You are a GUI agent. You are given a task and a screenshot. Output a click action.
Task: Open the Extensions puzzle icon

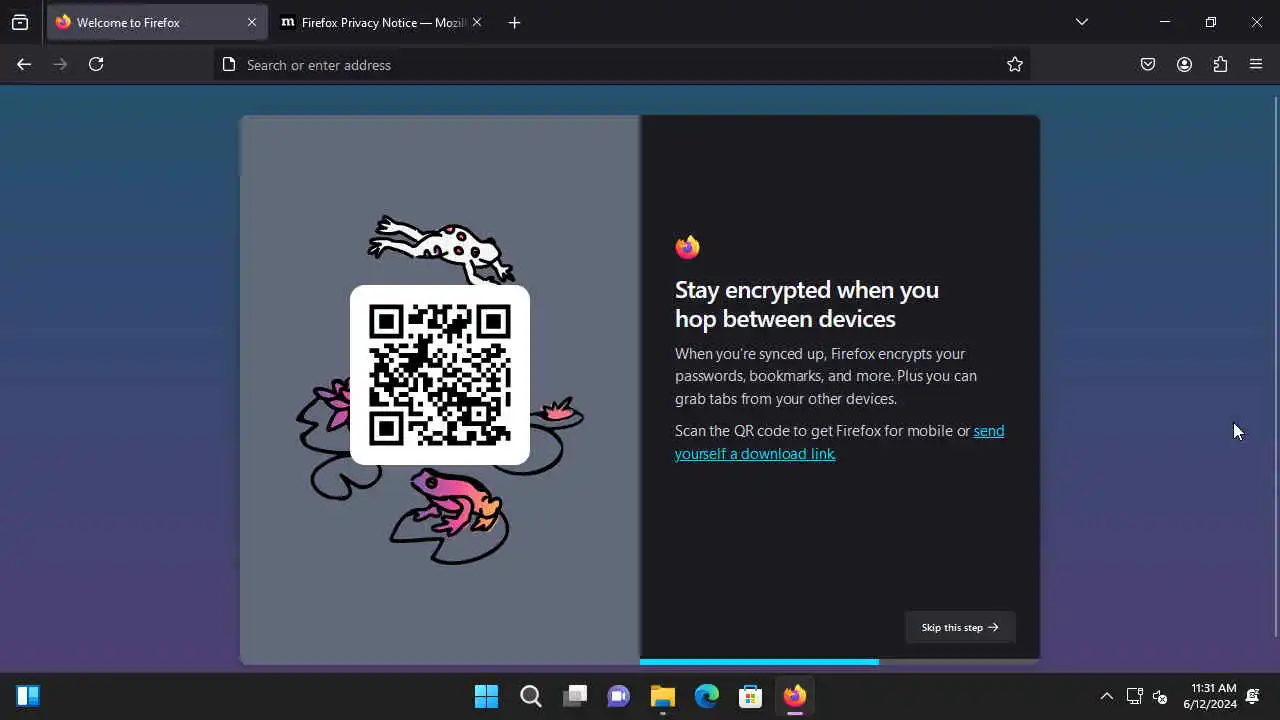(1220, 64)
